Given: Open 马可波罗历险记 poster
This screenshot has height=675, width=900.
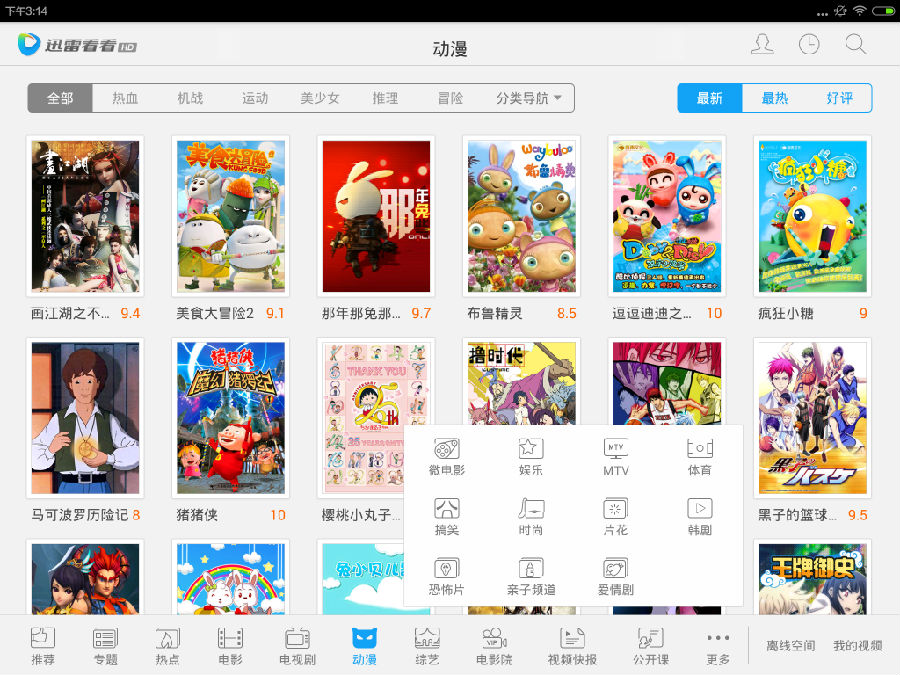Looking at the screenshot, I should [x=85, y=418].
